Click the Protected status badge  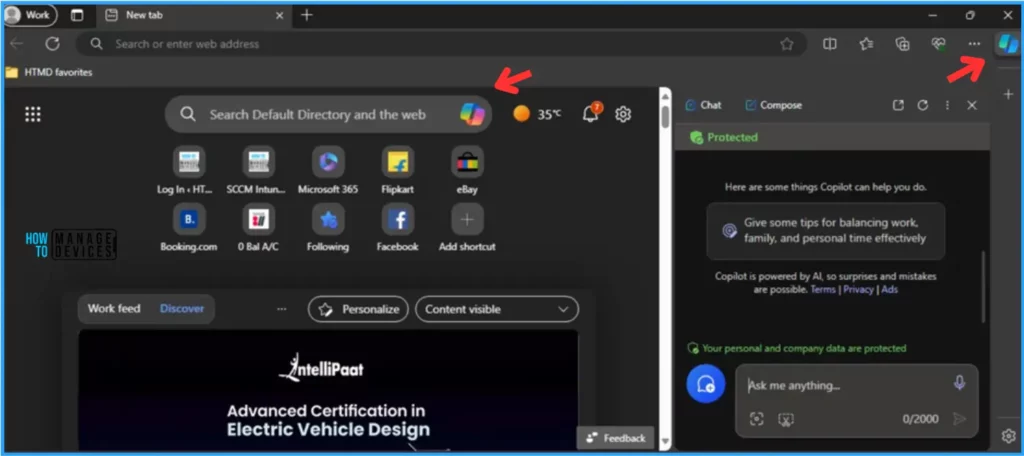724,137
